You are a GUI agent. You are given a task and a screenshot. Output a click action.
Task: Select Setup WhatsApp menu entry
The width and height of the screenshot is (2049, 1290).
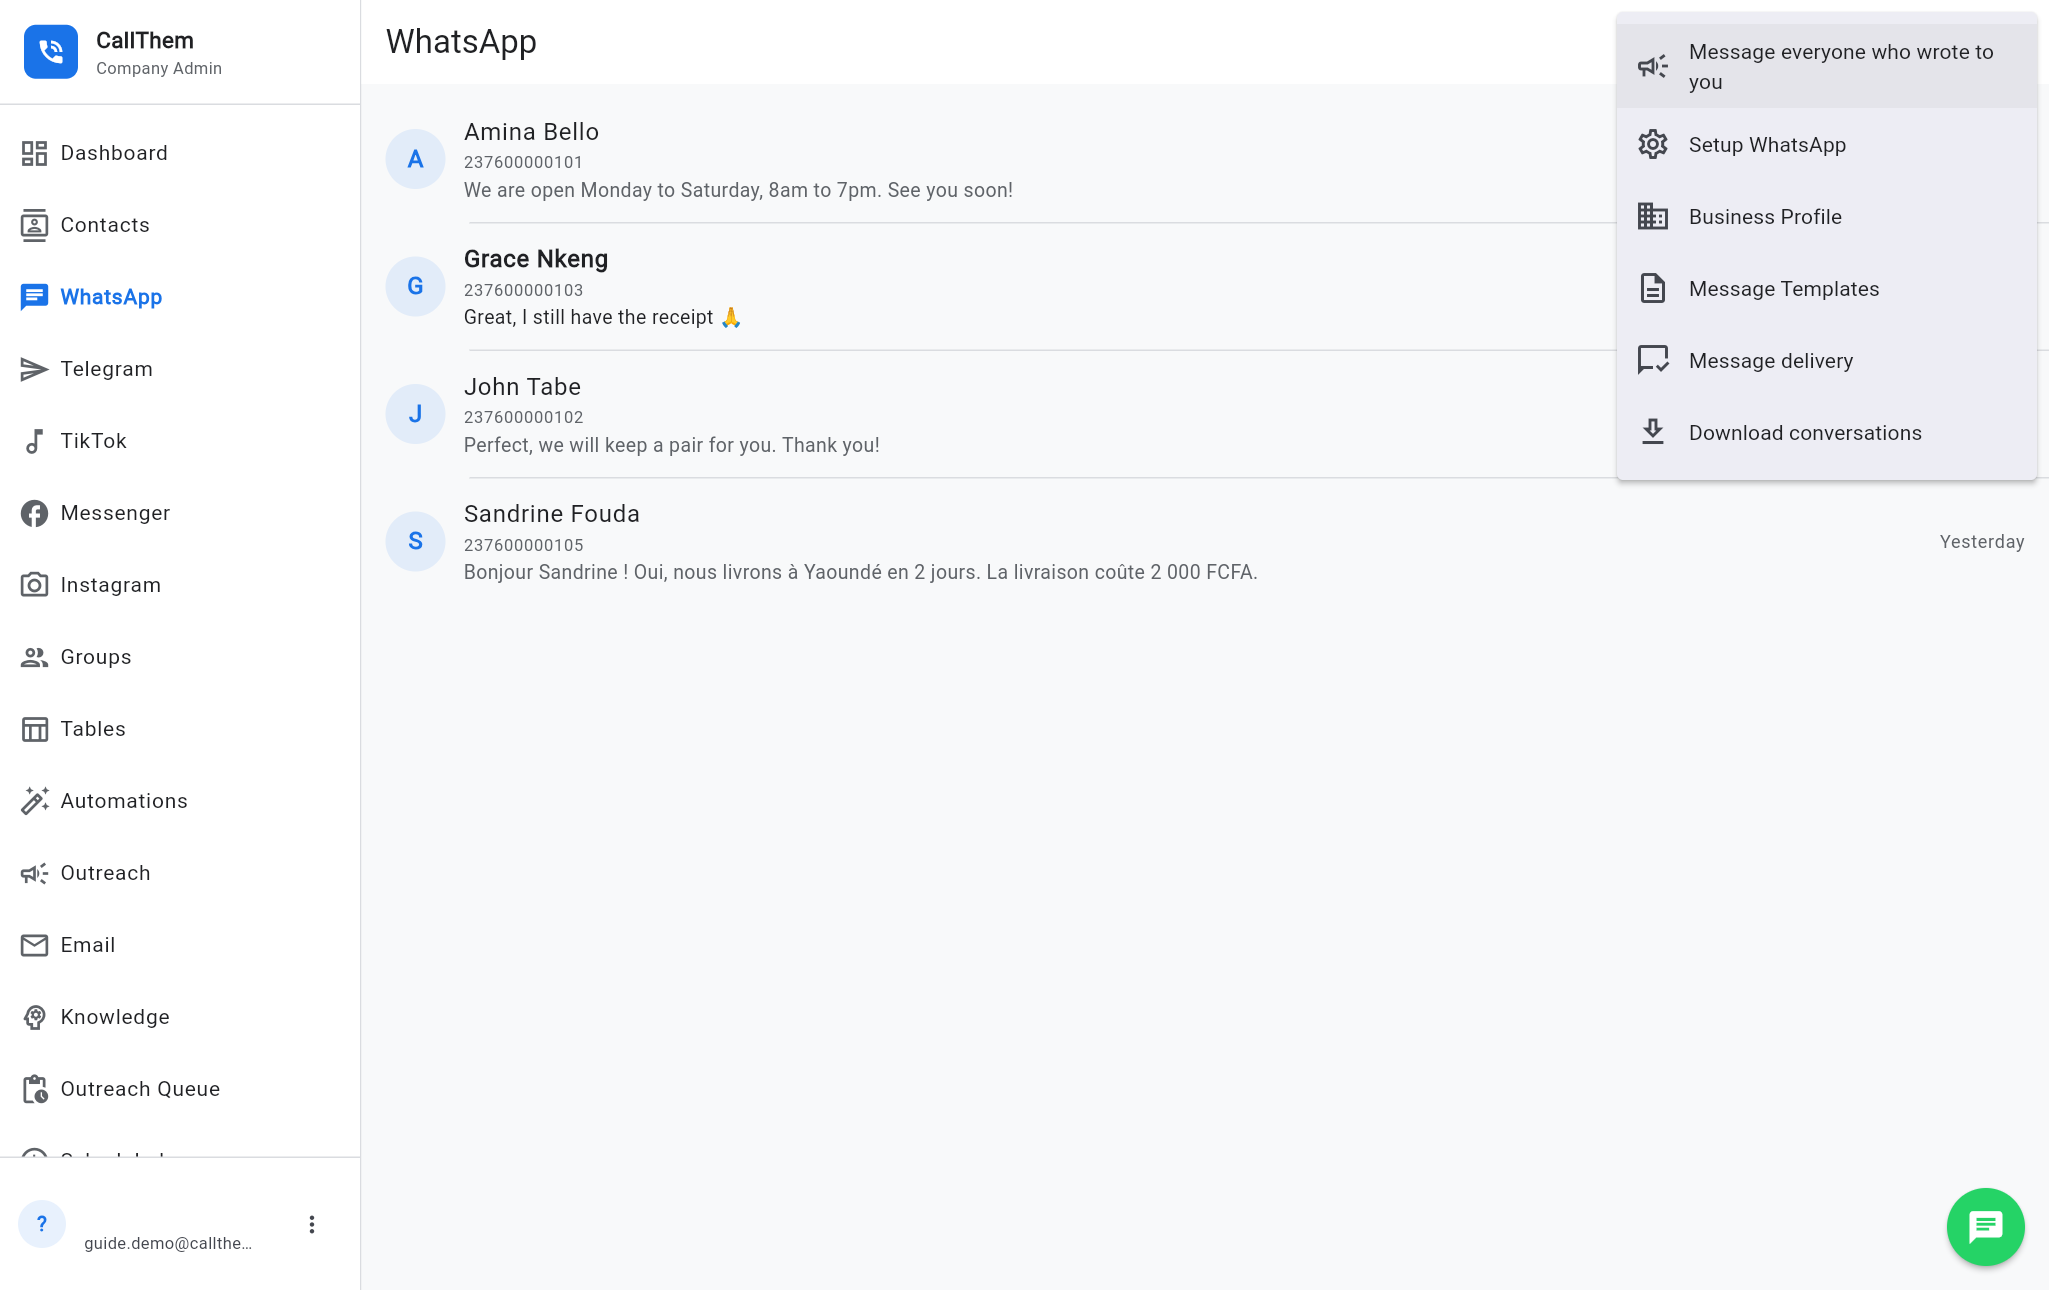(x=1826, y=145)
